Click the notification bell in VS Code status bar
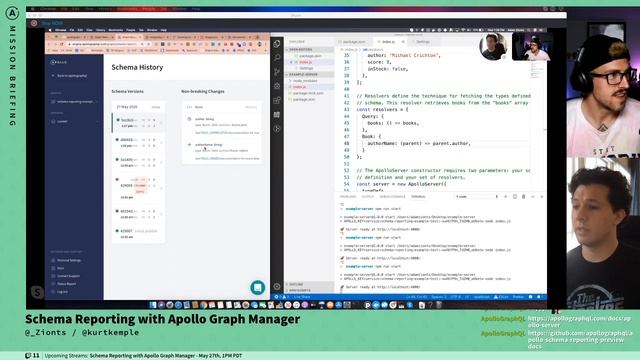 point(539,297)
